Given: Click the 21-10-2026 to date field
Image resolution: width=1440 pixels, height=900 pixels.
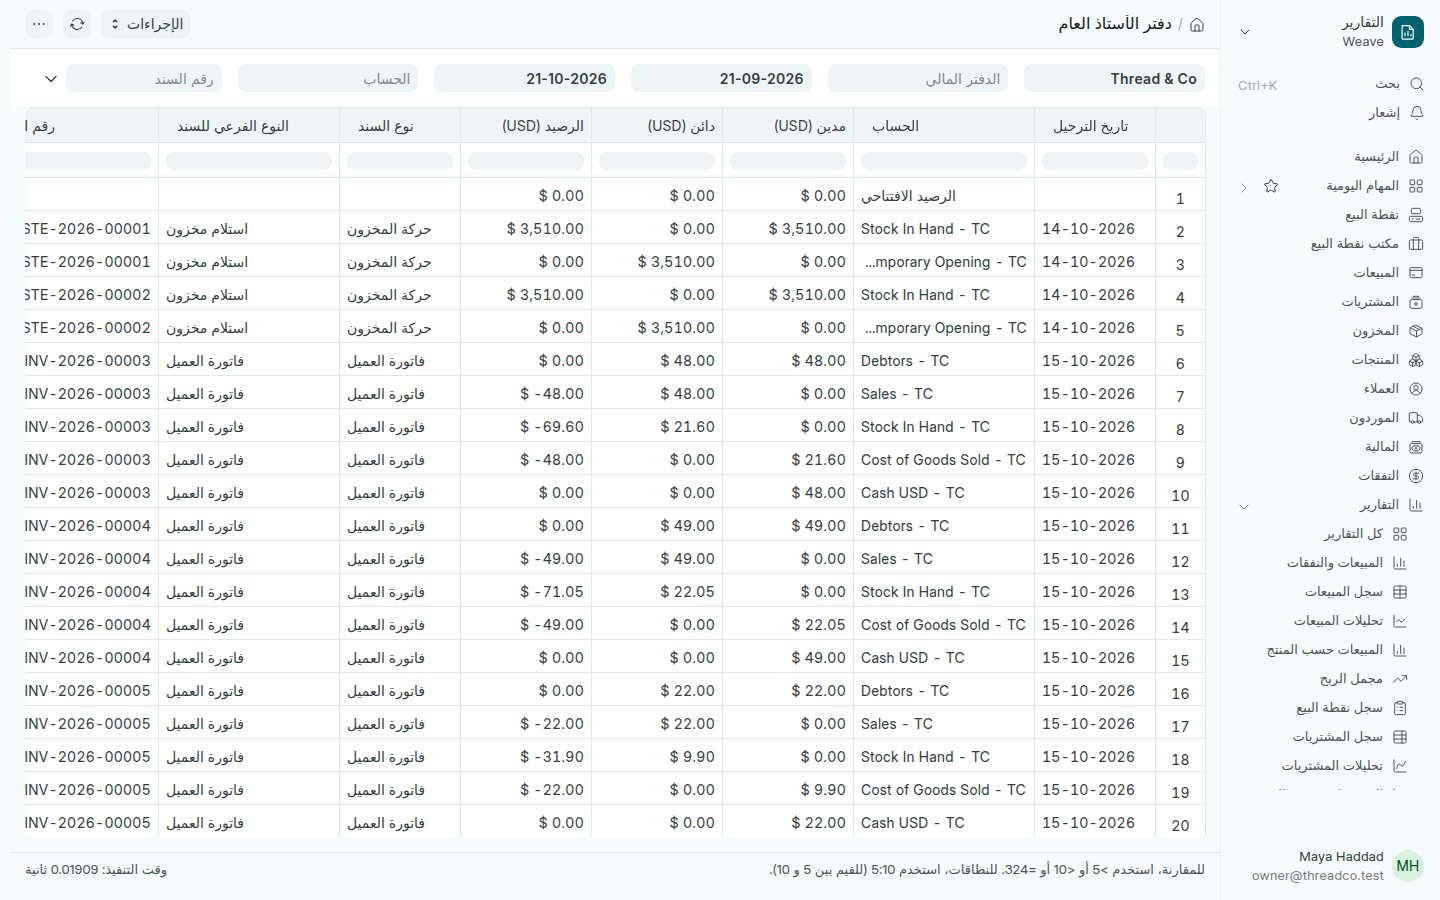Looking at the screenshot, I should (x=524, y=79).
